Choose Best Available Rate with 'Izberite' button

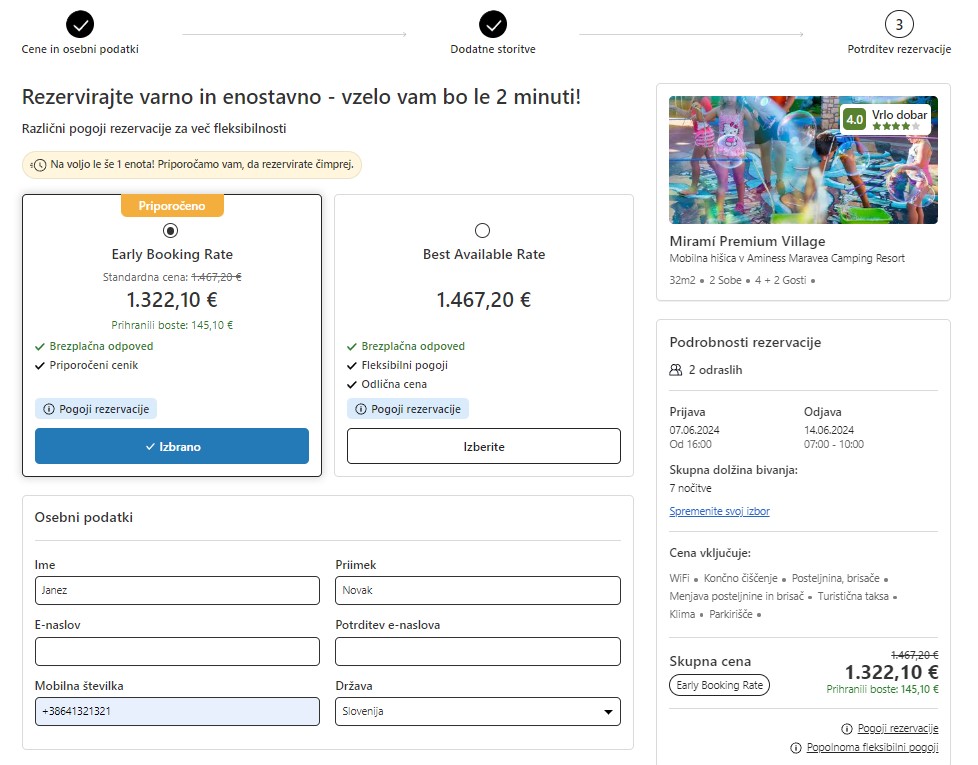483,446
